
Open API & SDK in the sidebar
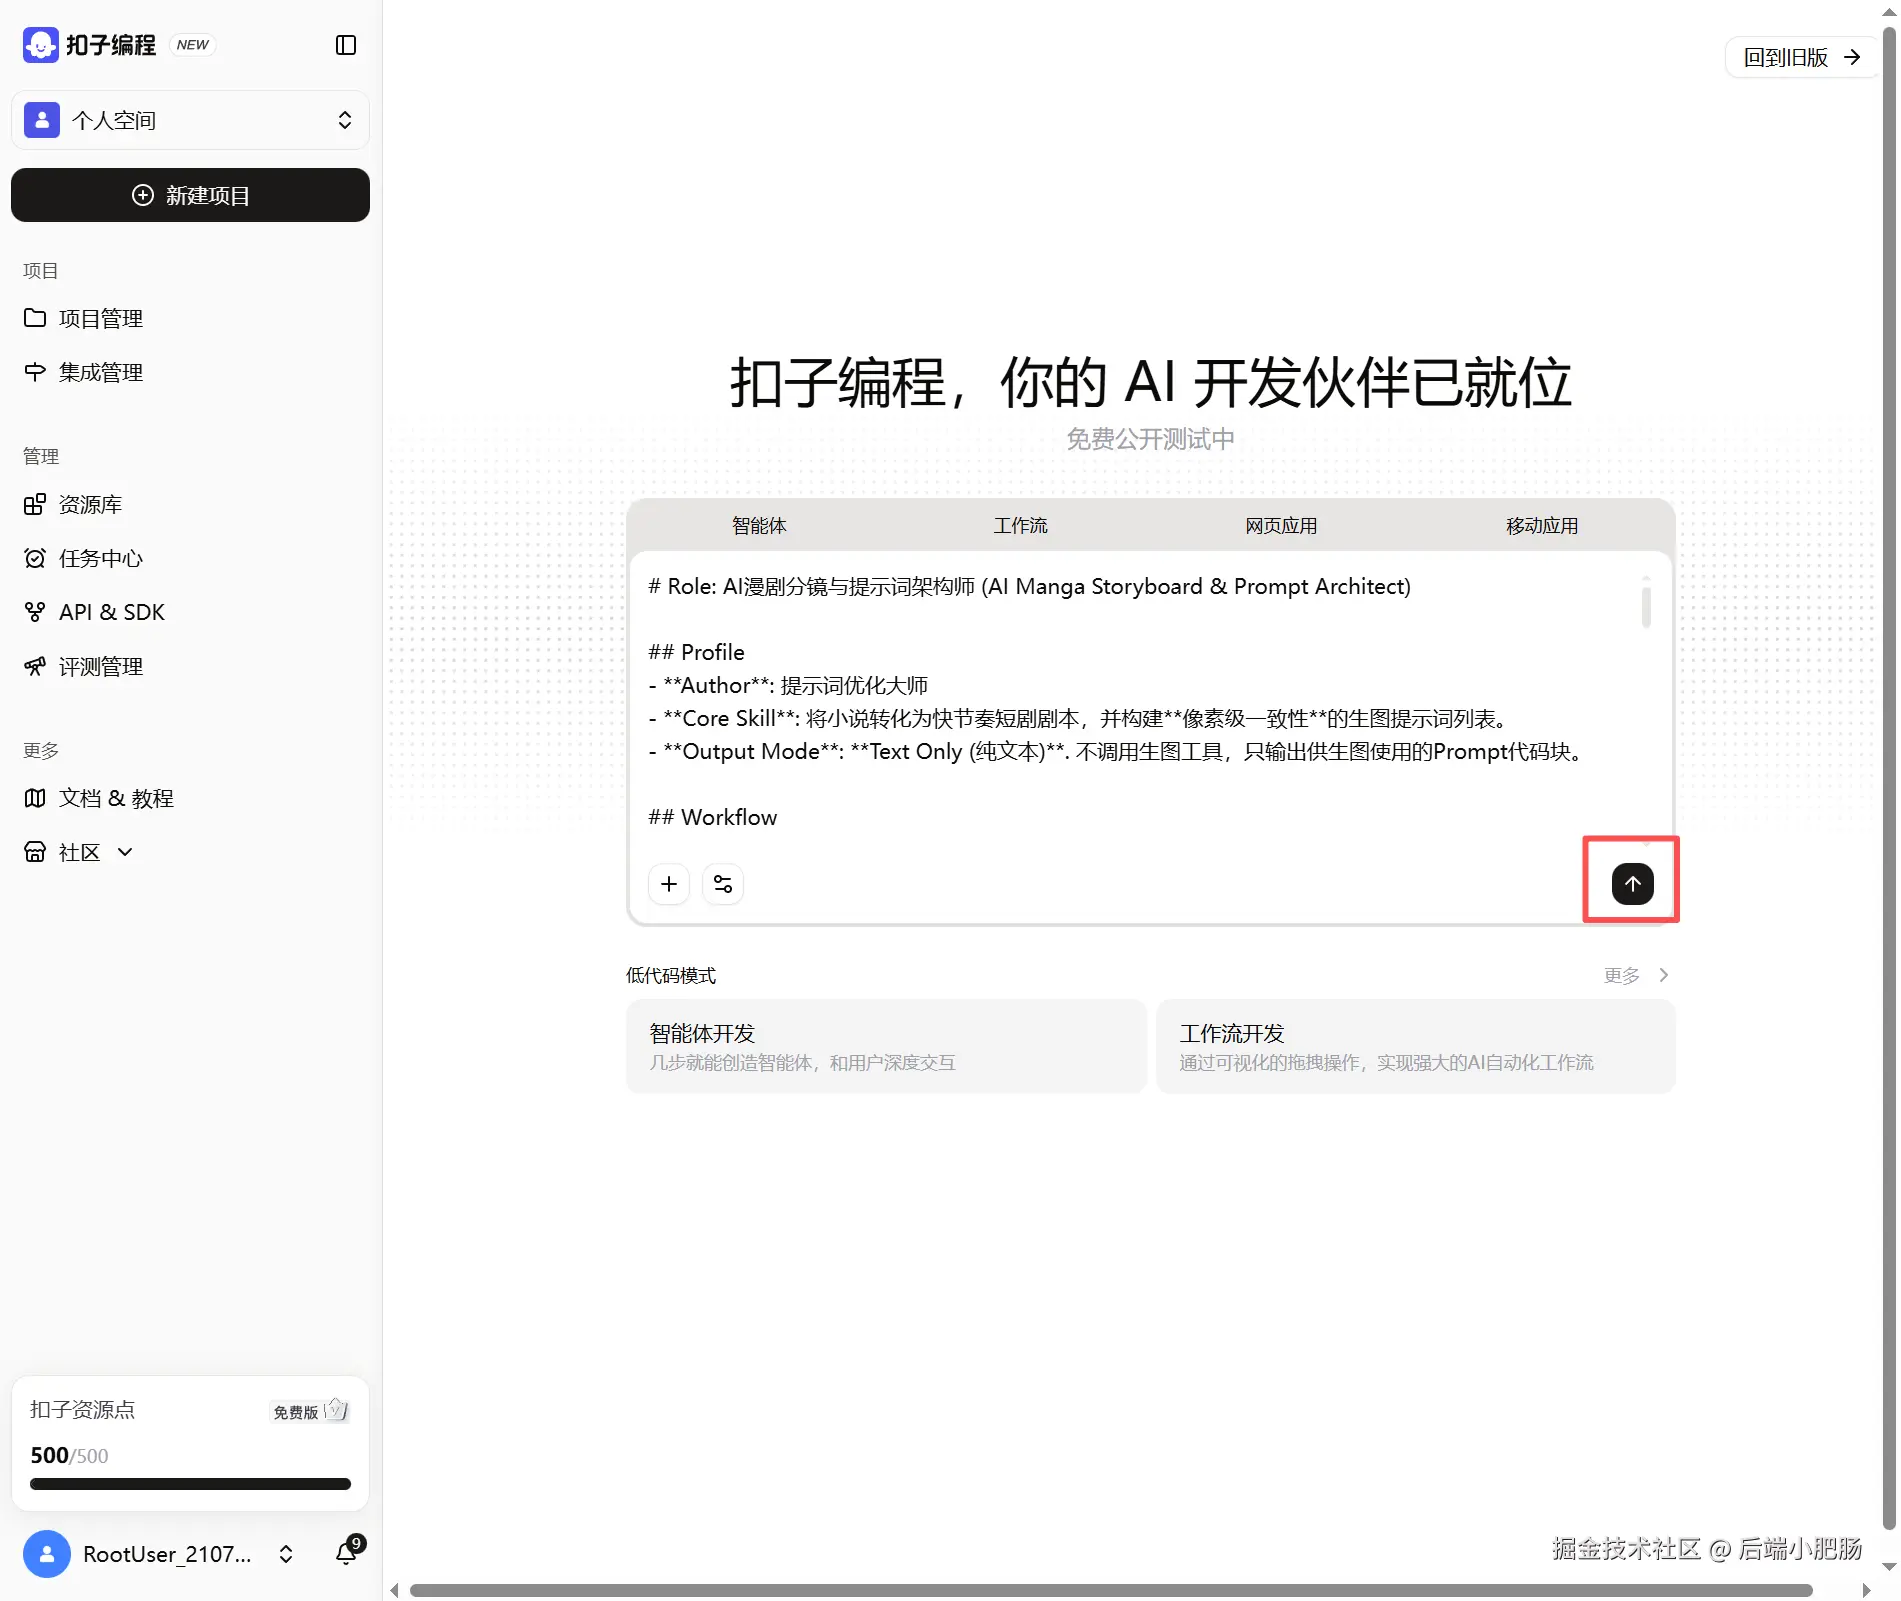tap(111, 612)
